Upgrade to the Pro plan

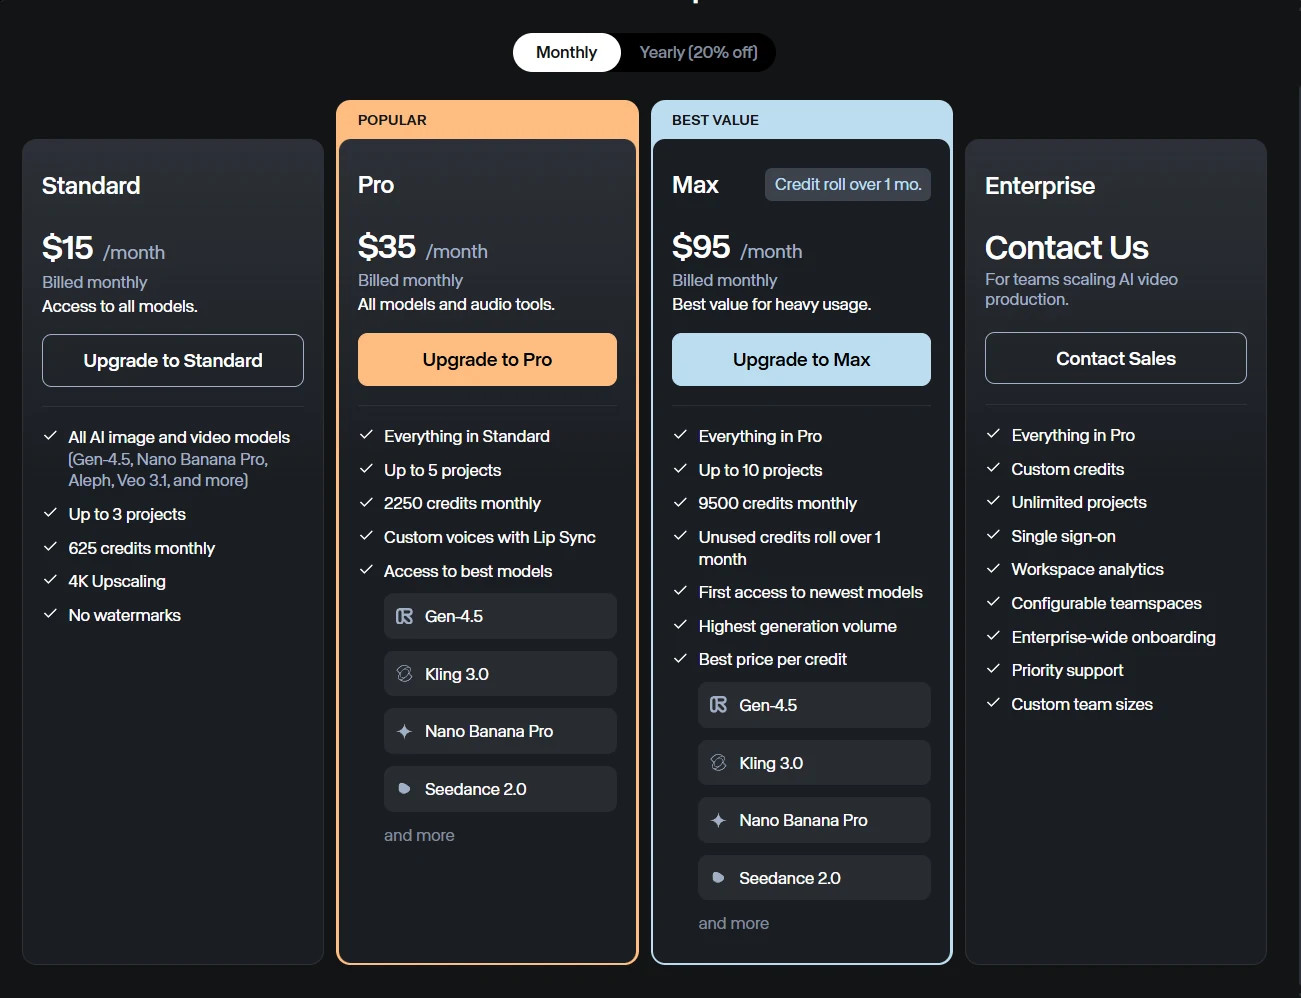click(x=487, y=359)
